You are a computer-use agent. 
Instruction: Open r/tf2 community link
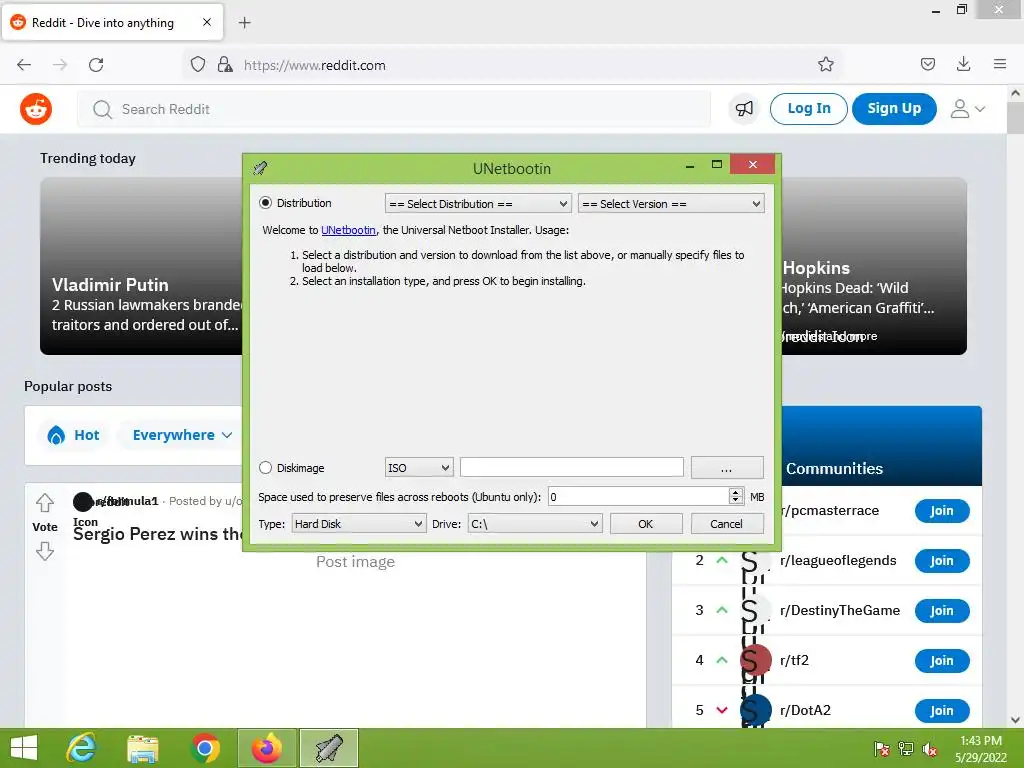tap(794, 660)
